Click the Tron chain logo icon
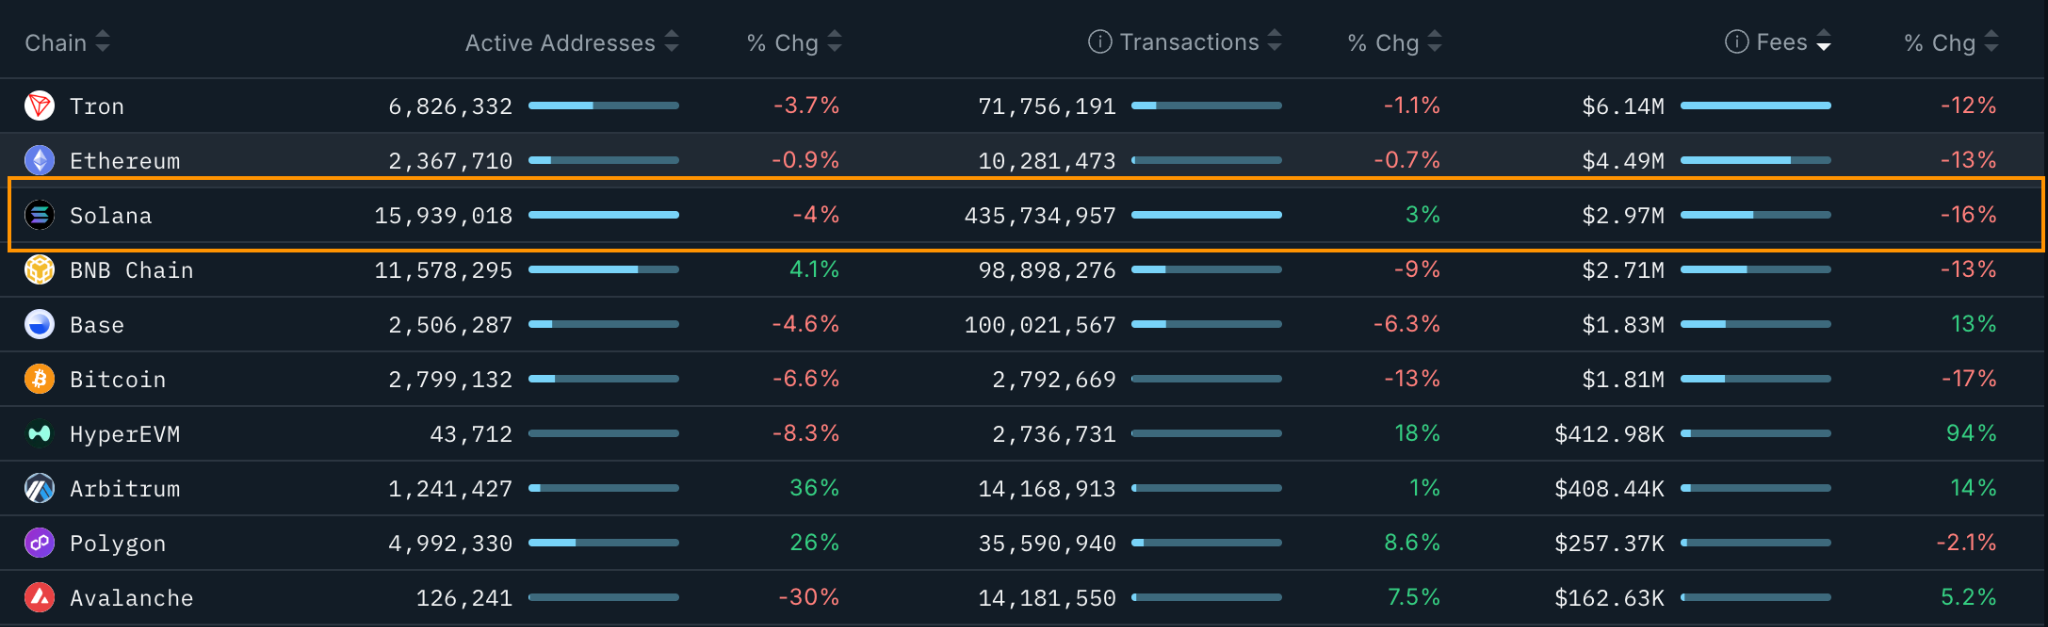The height and width of the screenshot is (627, 2048). click(39, 105)
